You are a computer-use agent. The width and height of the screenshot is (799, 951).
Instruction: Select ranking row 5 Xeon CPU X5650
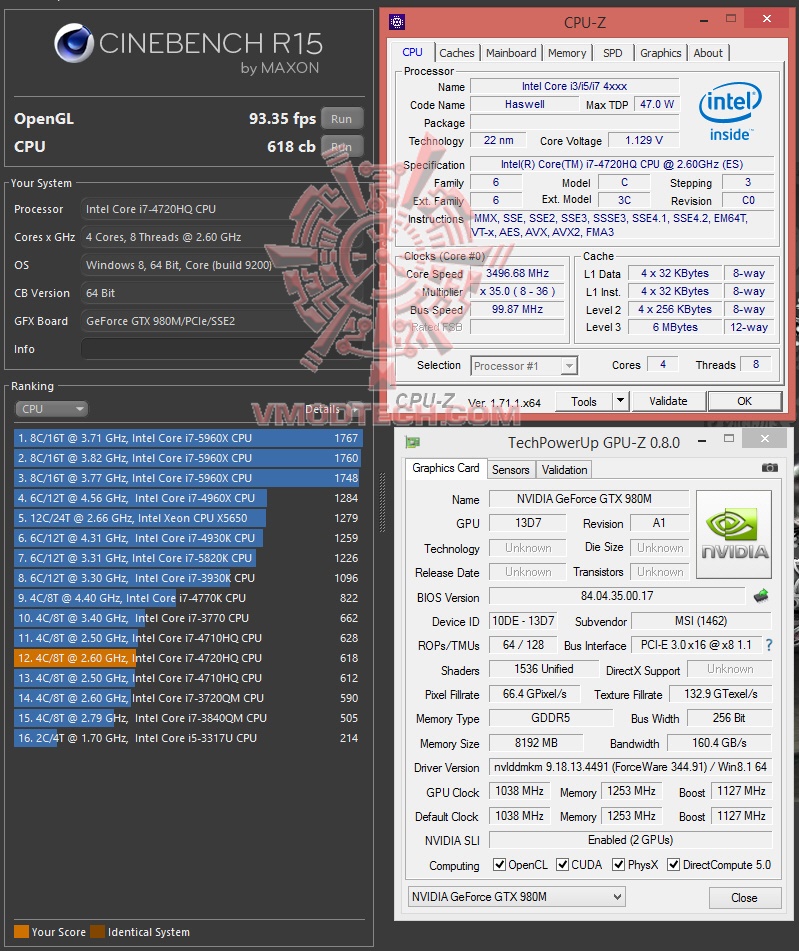187,518
